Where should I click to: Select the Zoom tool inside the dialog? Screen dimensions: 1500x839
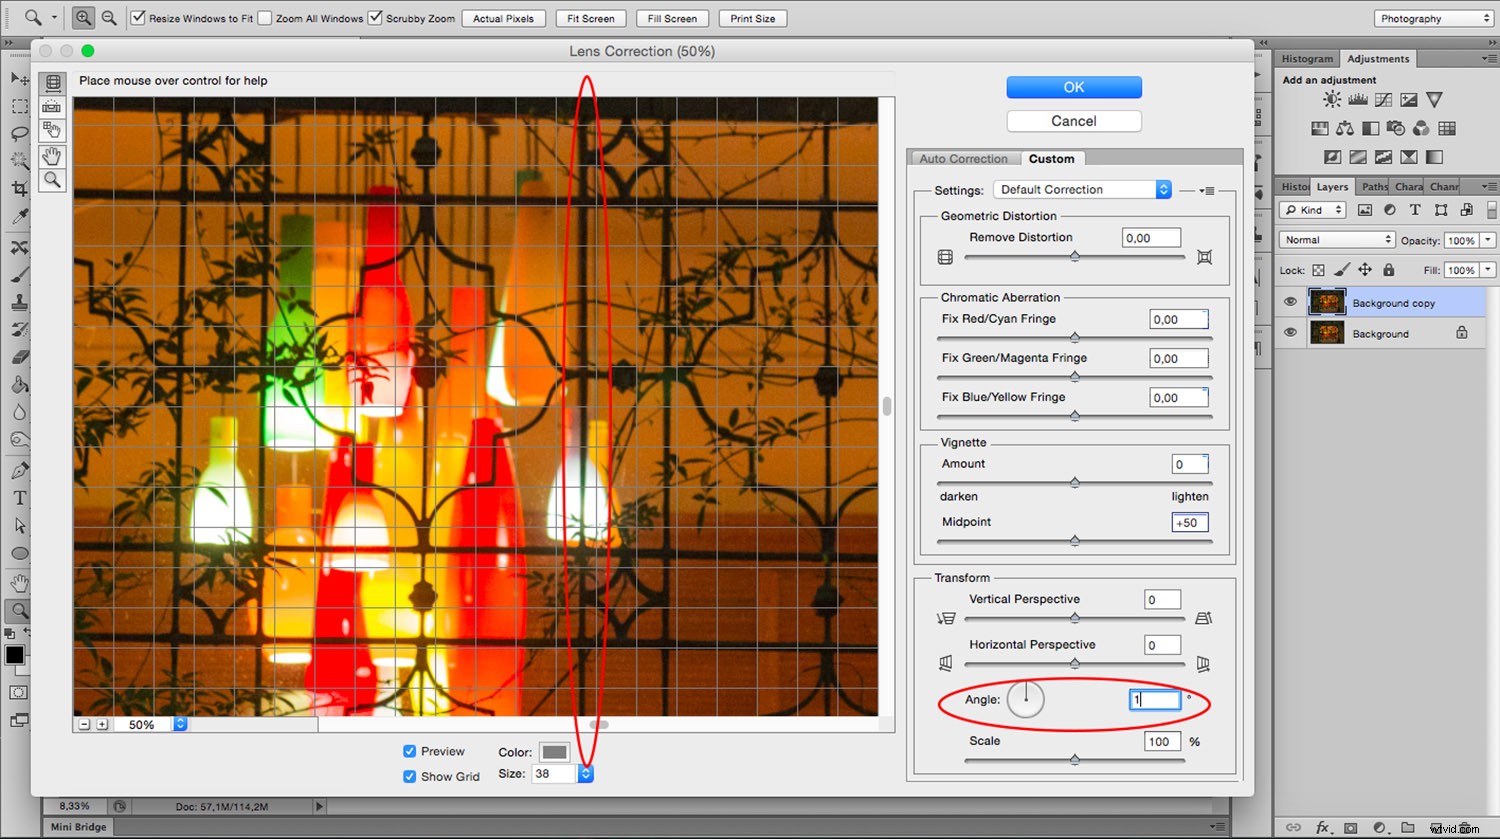click(x=53, y=180)
